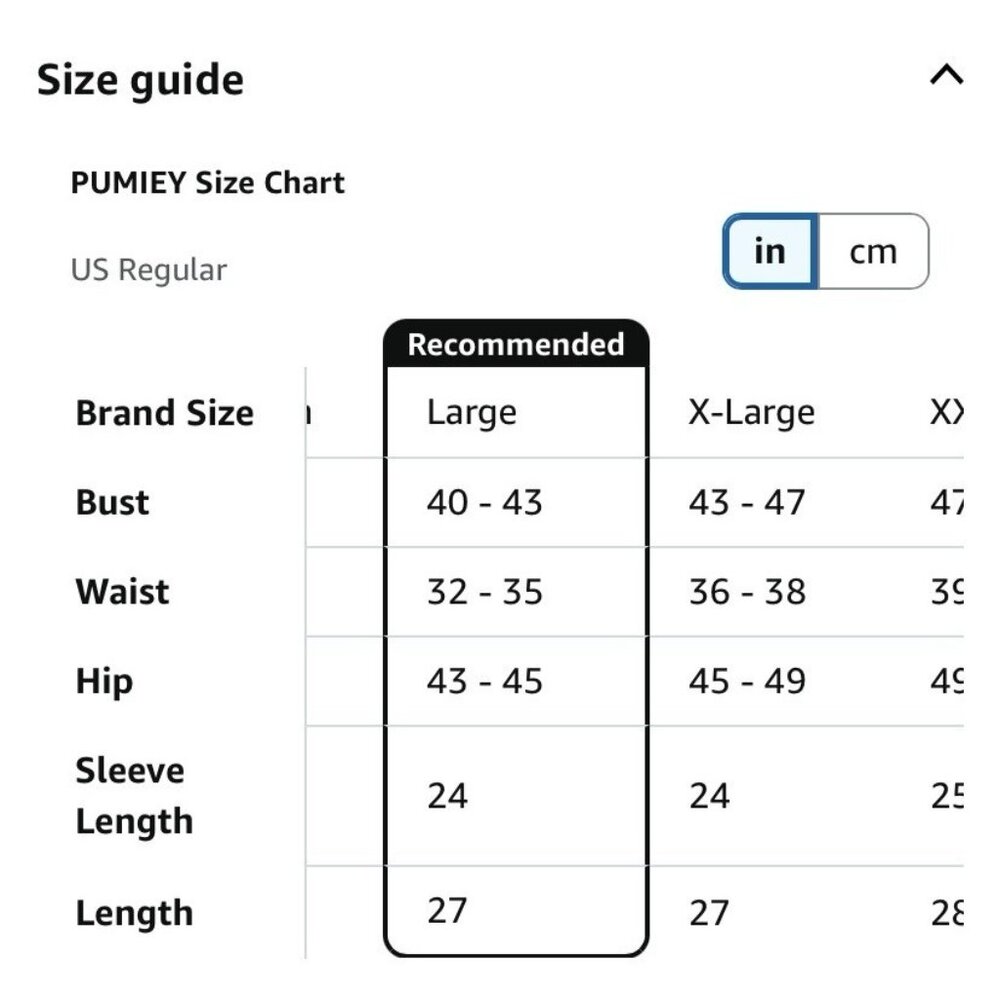Screen dimensions: 1000x1000
Task: Click the X-Large bust value 43 - 47
Action: [747, 503]
